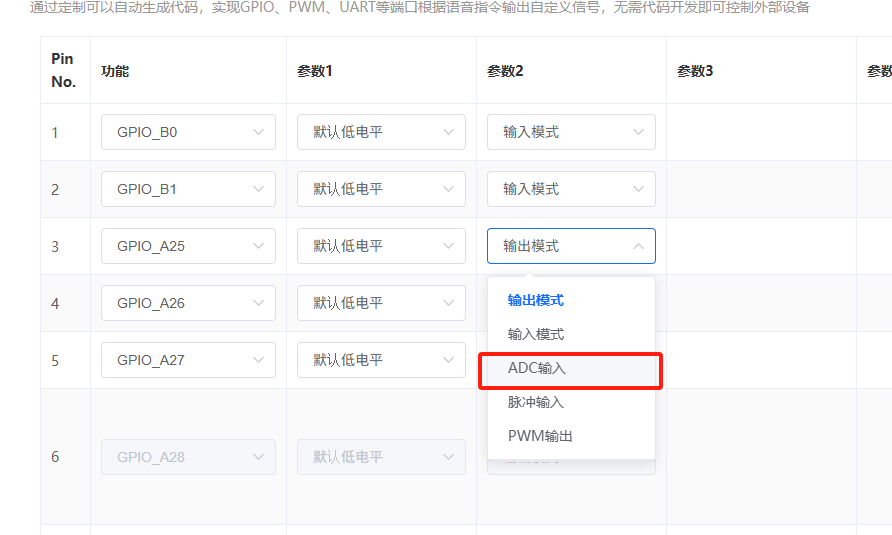Choose PWM输出 from the dropdown list
This screenshot has height=535, width=892.
point(571,437)
